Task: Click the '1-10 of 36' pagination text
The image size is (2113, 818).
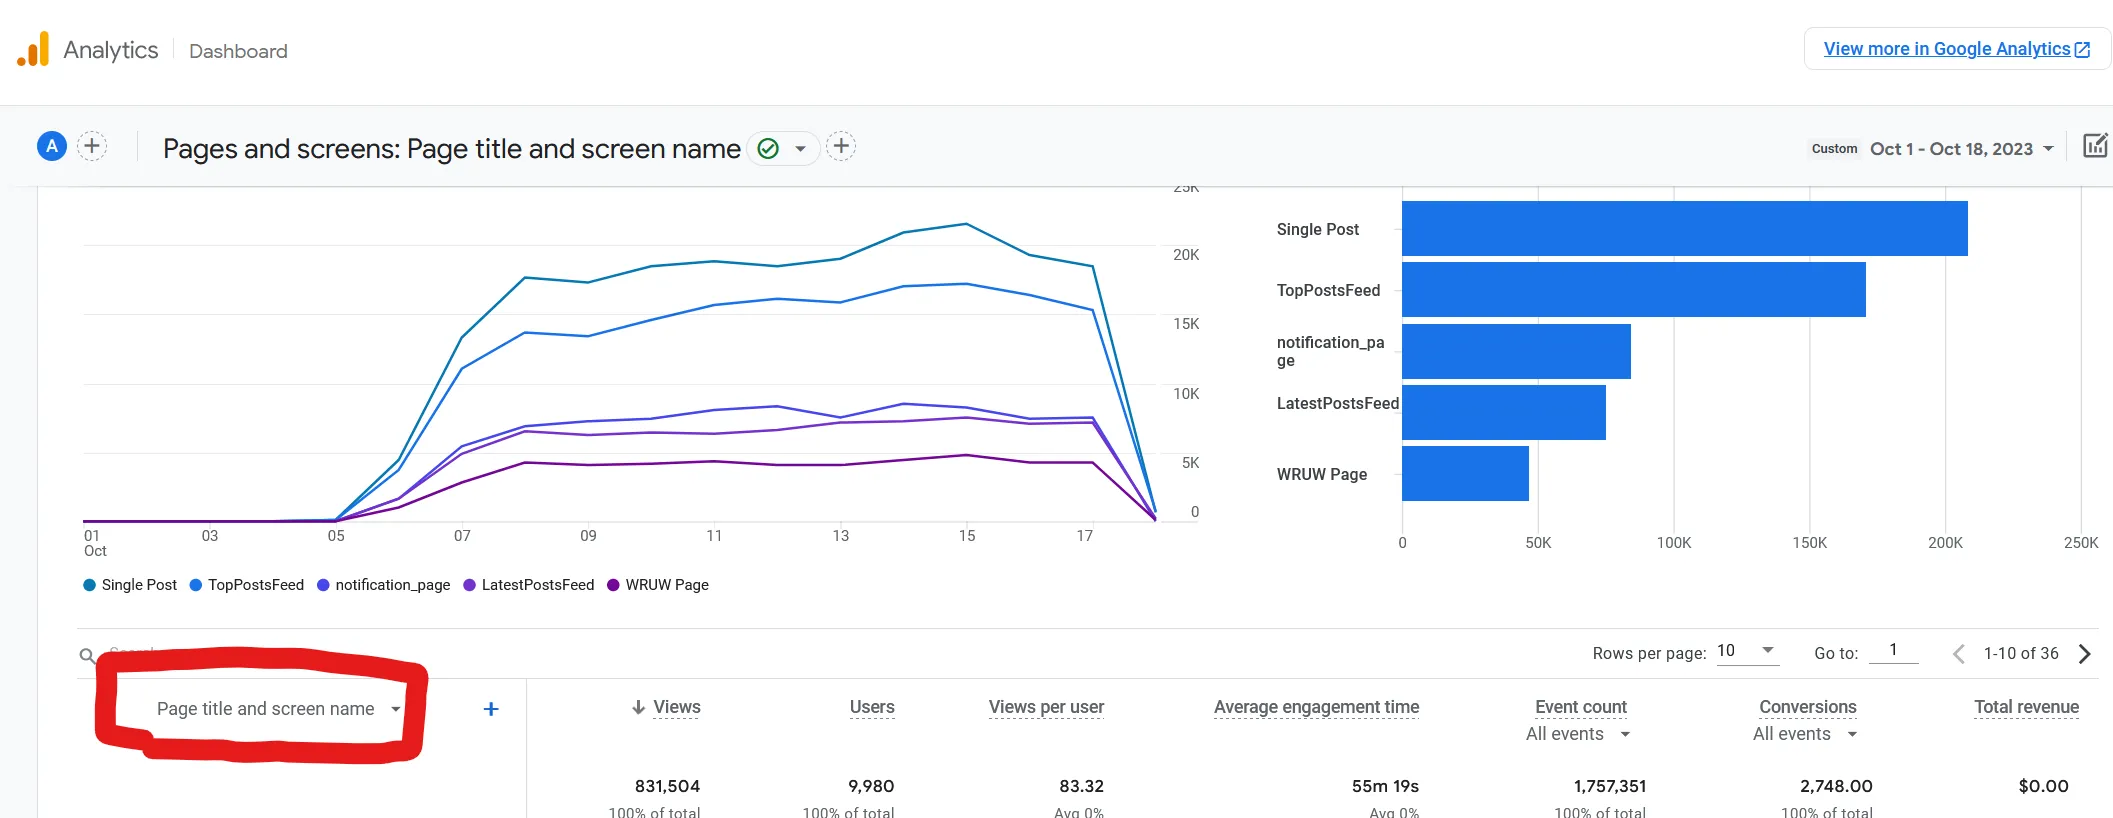Action: pos(2021,653)
